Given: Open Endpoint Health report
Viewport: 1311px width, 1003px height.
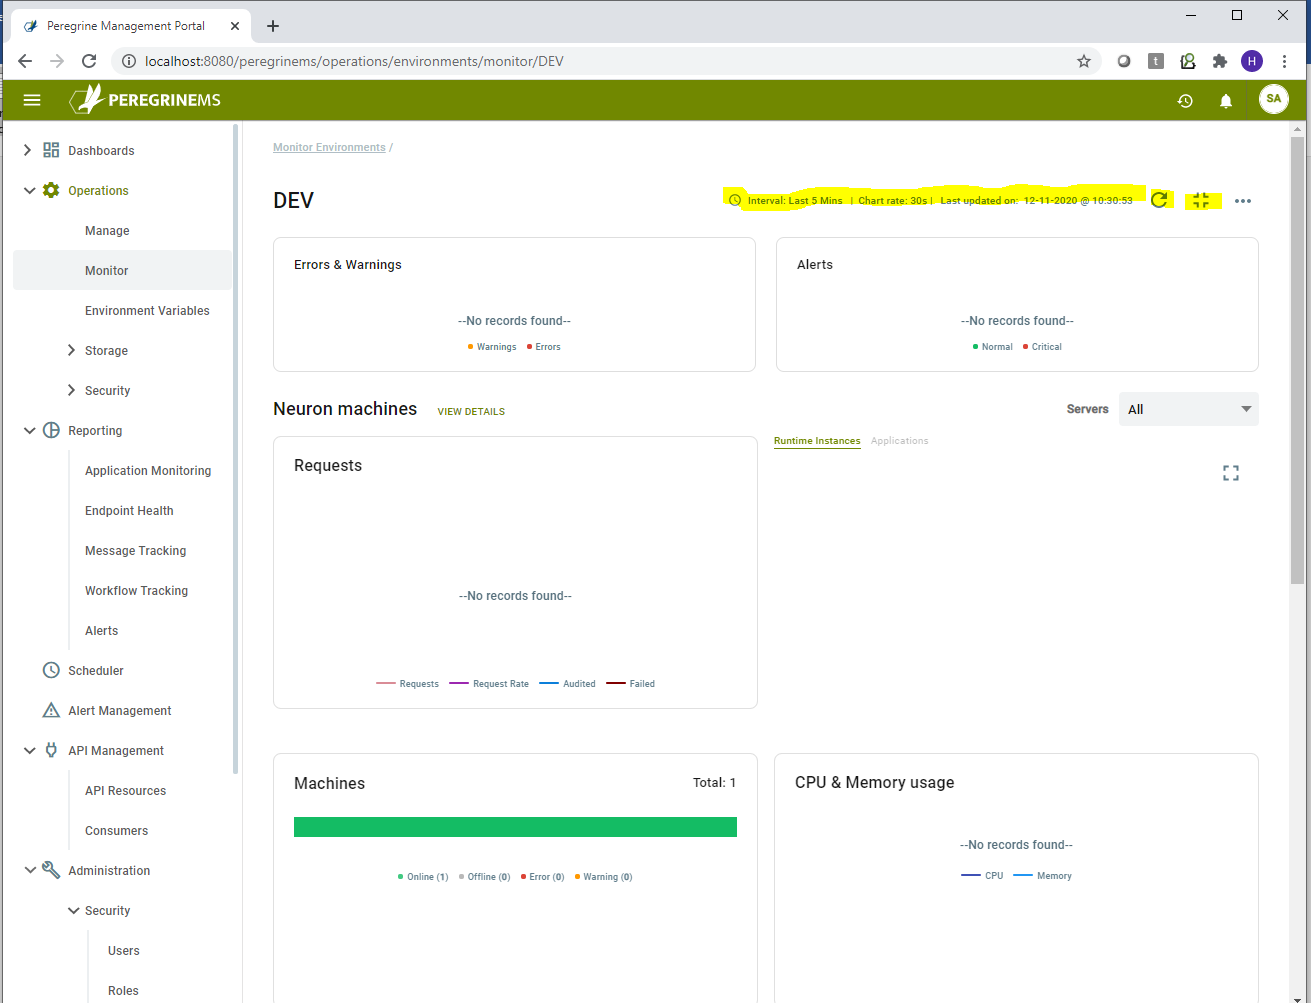Looking at the screenshot, I should (129, 510).
